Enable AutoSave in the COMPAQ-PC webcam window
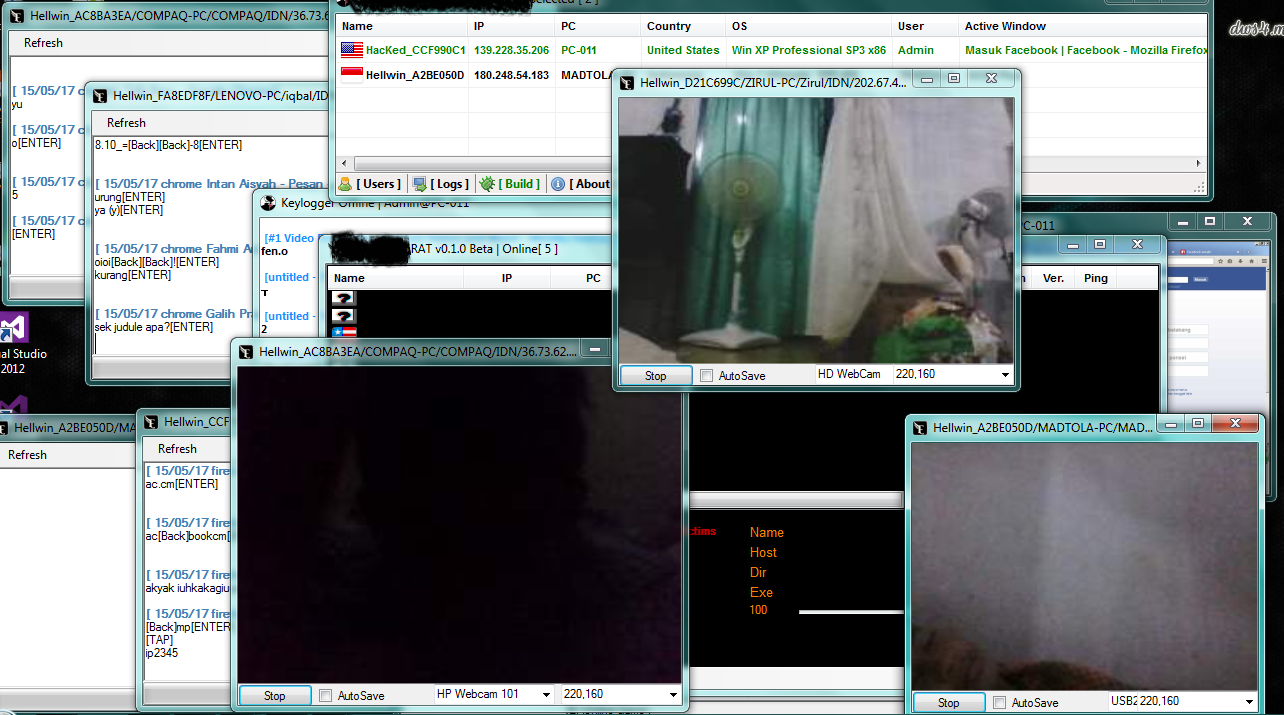 click(325, 696)
